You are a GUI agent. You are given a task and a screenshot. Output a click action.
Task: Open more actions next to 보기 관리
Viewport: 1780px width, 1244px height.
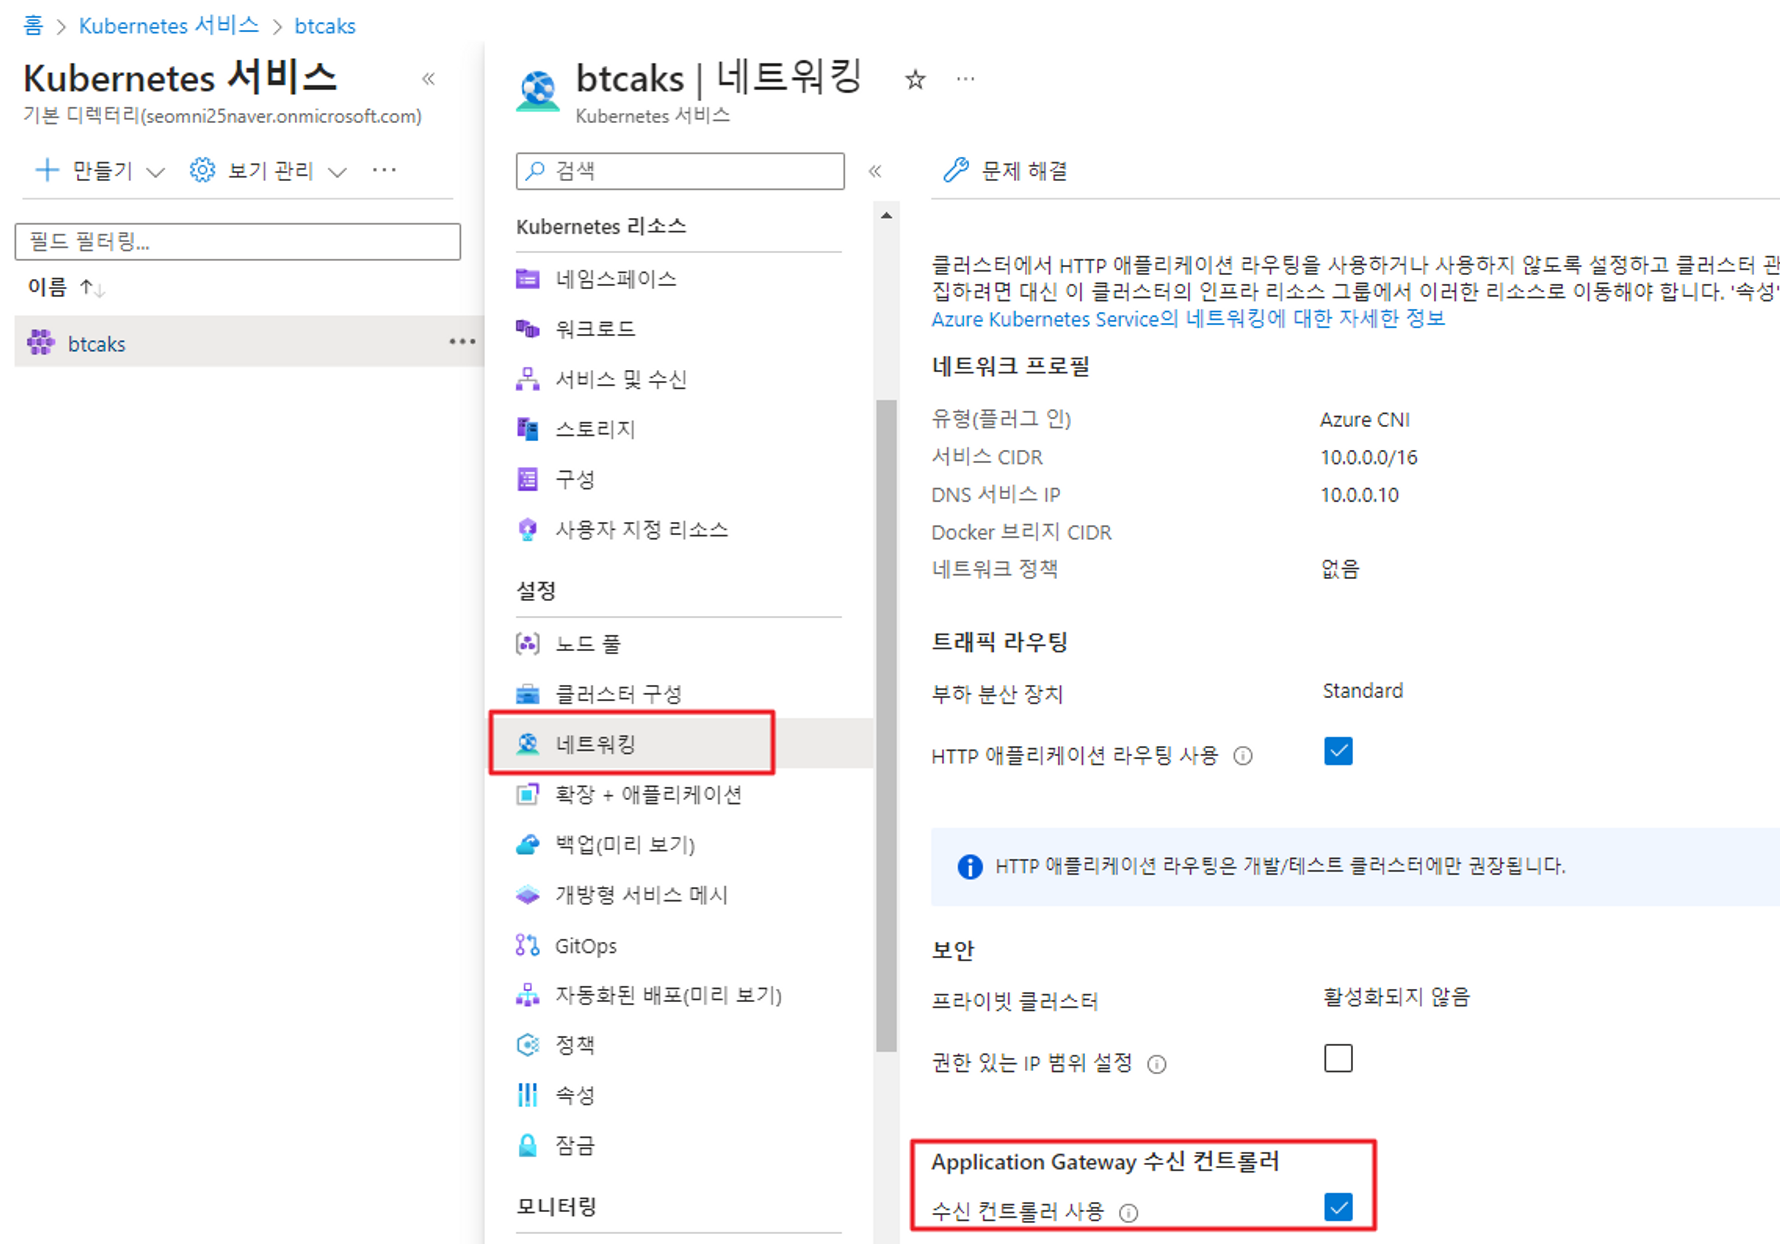[384, 170]
